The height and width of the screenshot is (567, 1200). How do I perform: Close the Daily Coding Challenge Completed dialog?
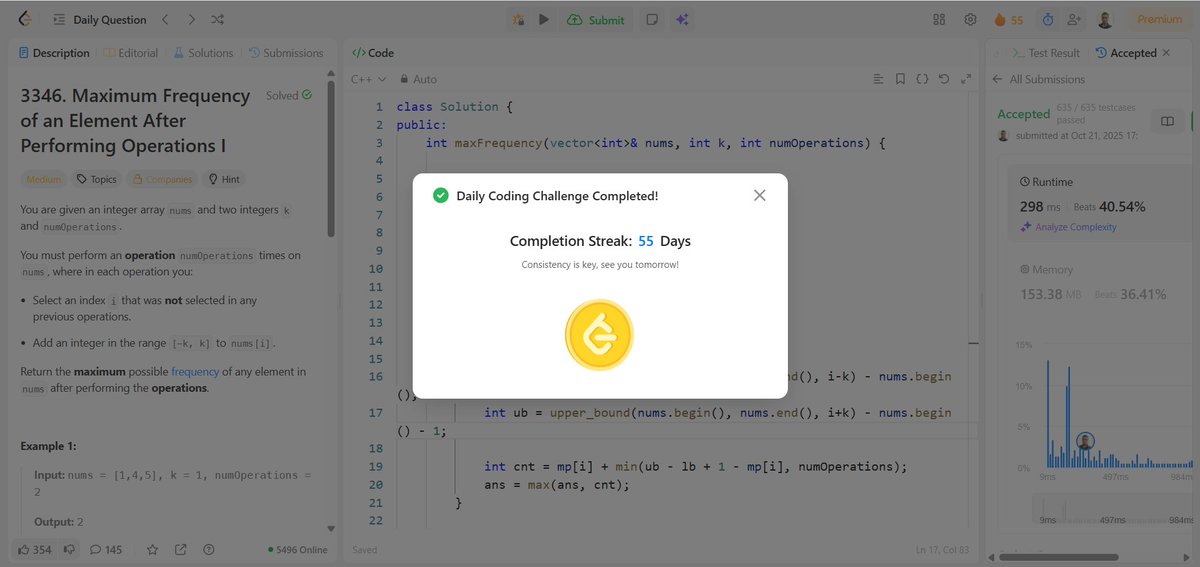click(x=759, y=195)
